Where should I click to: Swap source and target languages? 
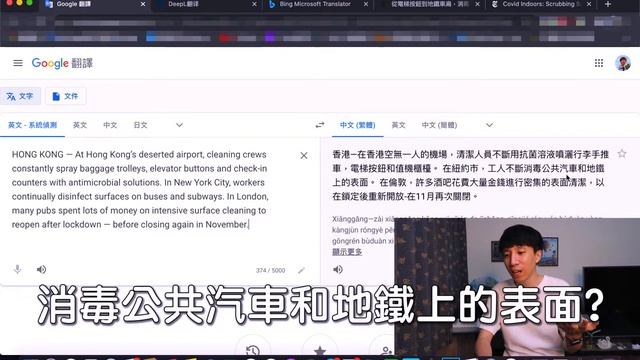coord(320,125)
